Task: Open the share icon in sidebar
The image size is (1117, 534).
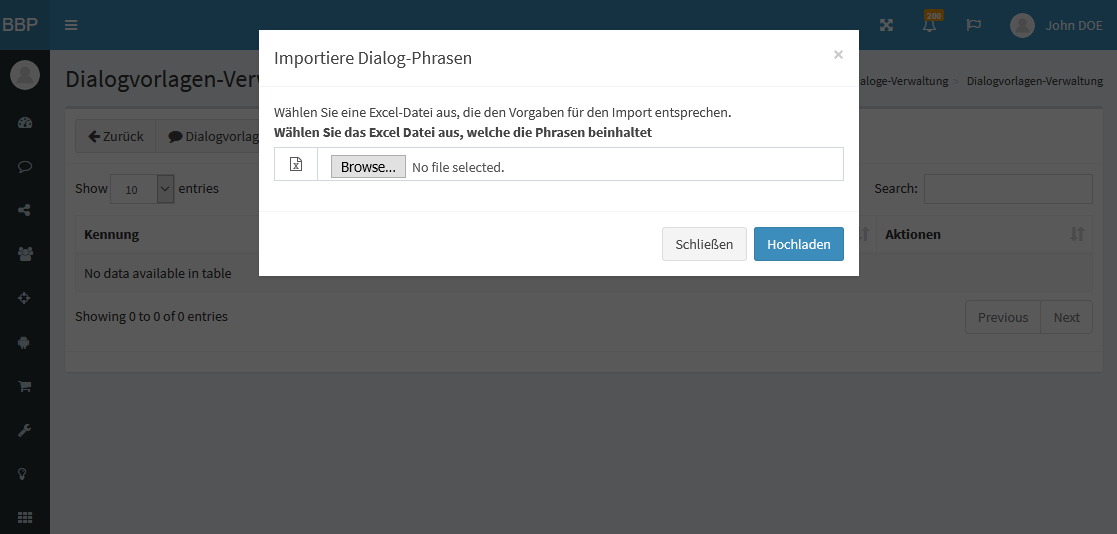Action: click(25, 210)
